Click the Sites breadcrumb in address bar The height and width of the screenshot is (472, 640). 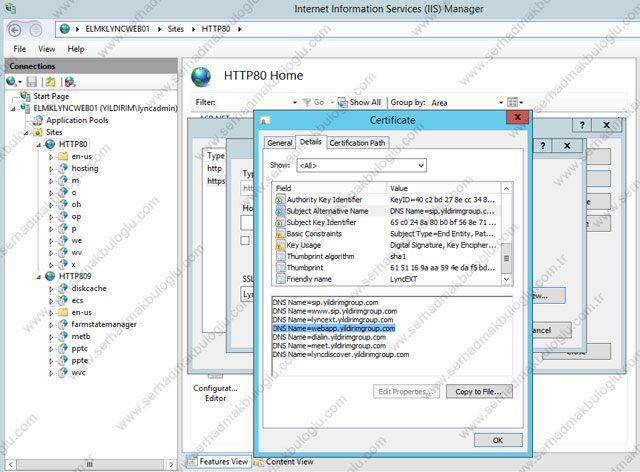tap(176, 29)
